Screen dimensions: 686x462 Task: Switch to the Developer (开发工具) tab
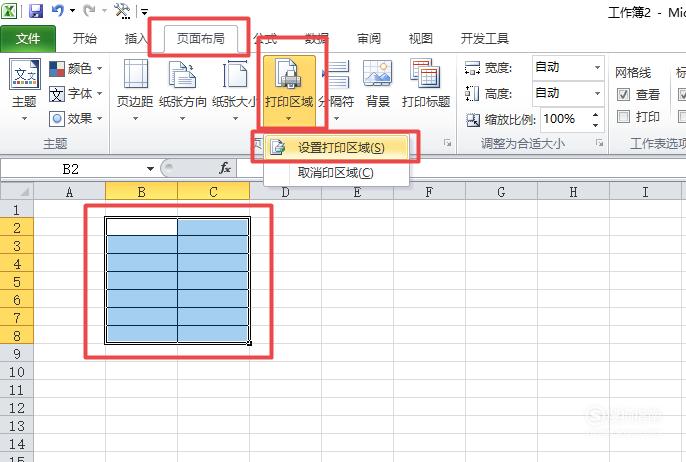[x=484, y=38]
